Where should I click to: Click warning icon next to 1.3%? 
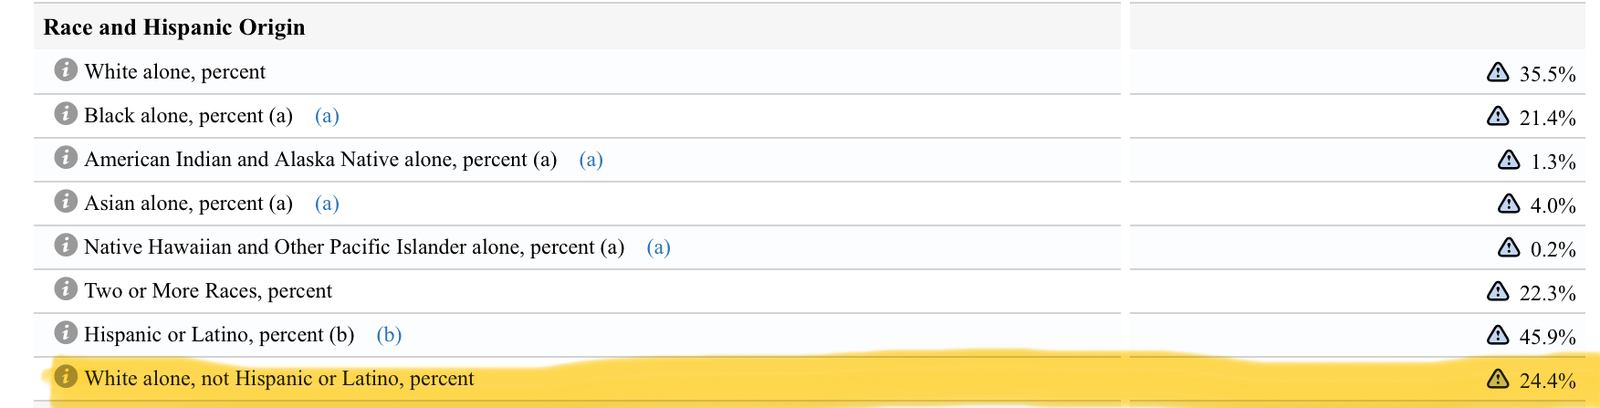[x=1509, y=160]
